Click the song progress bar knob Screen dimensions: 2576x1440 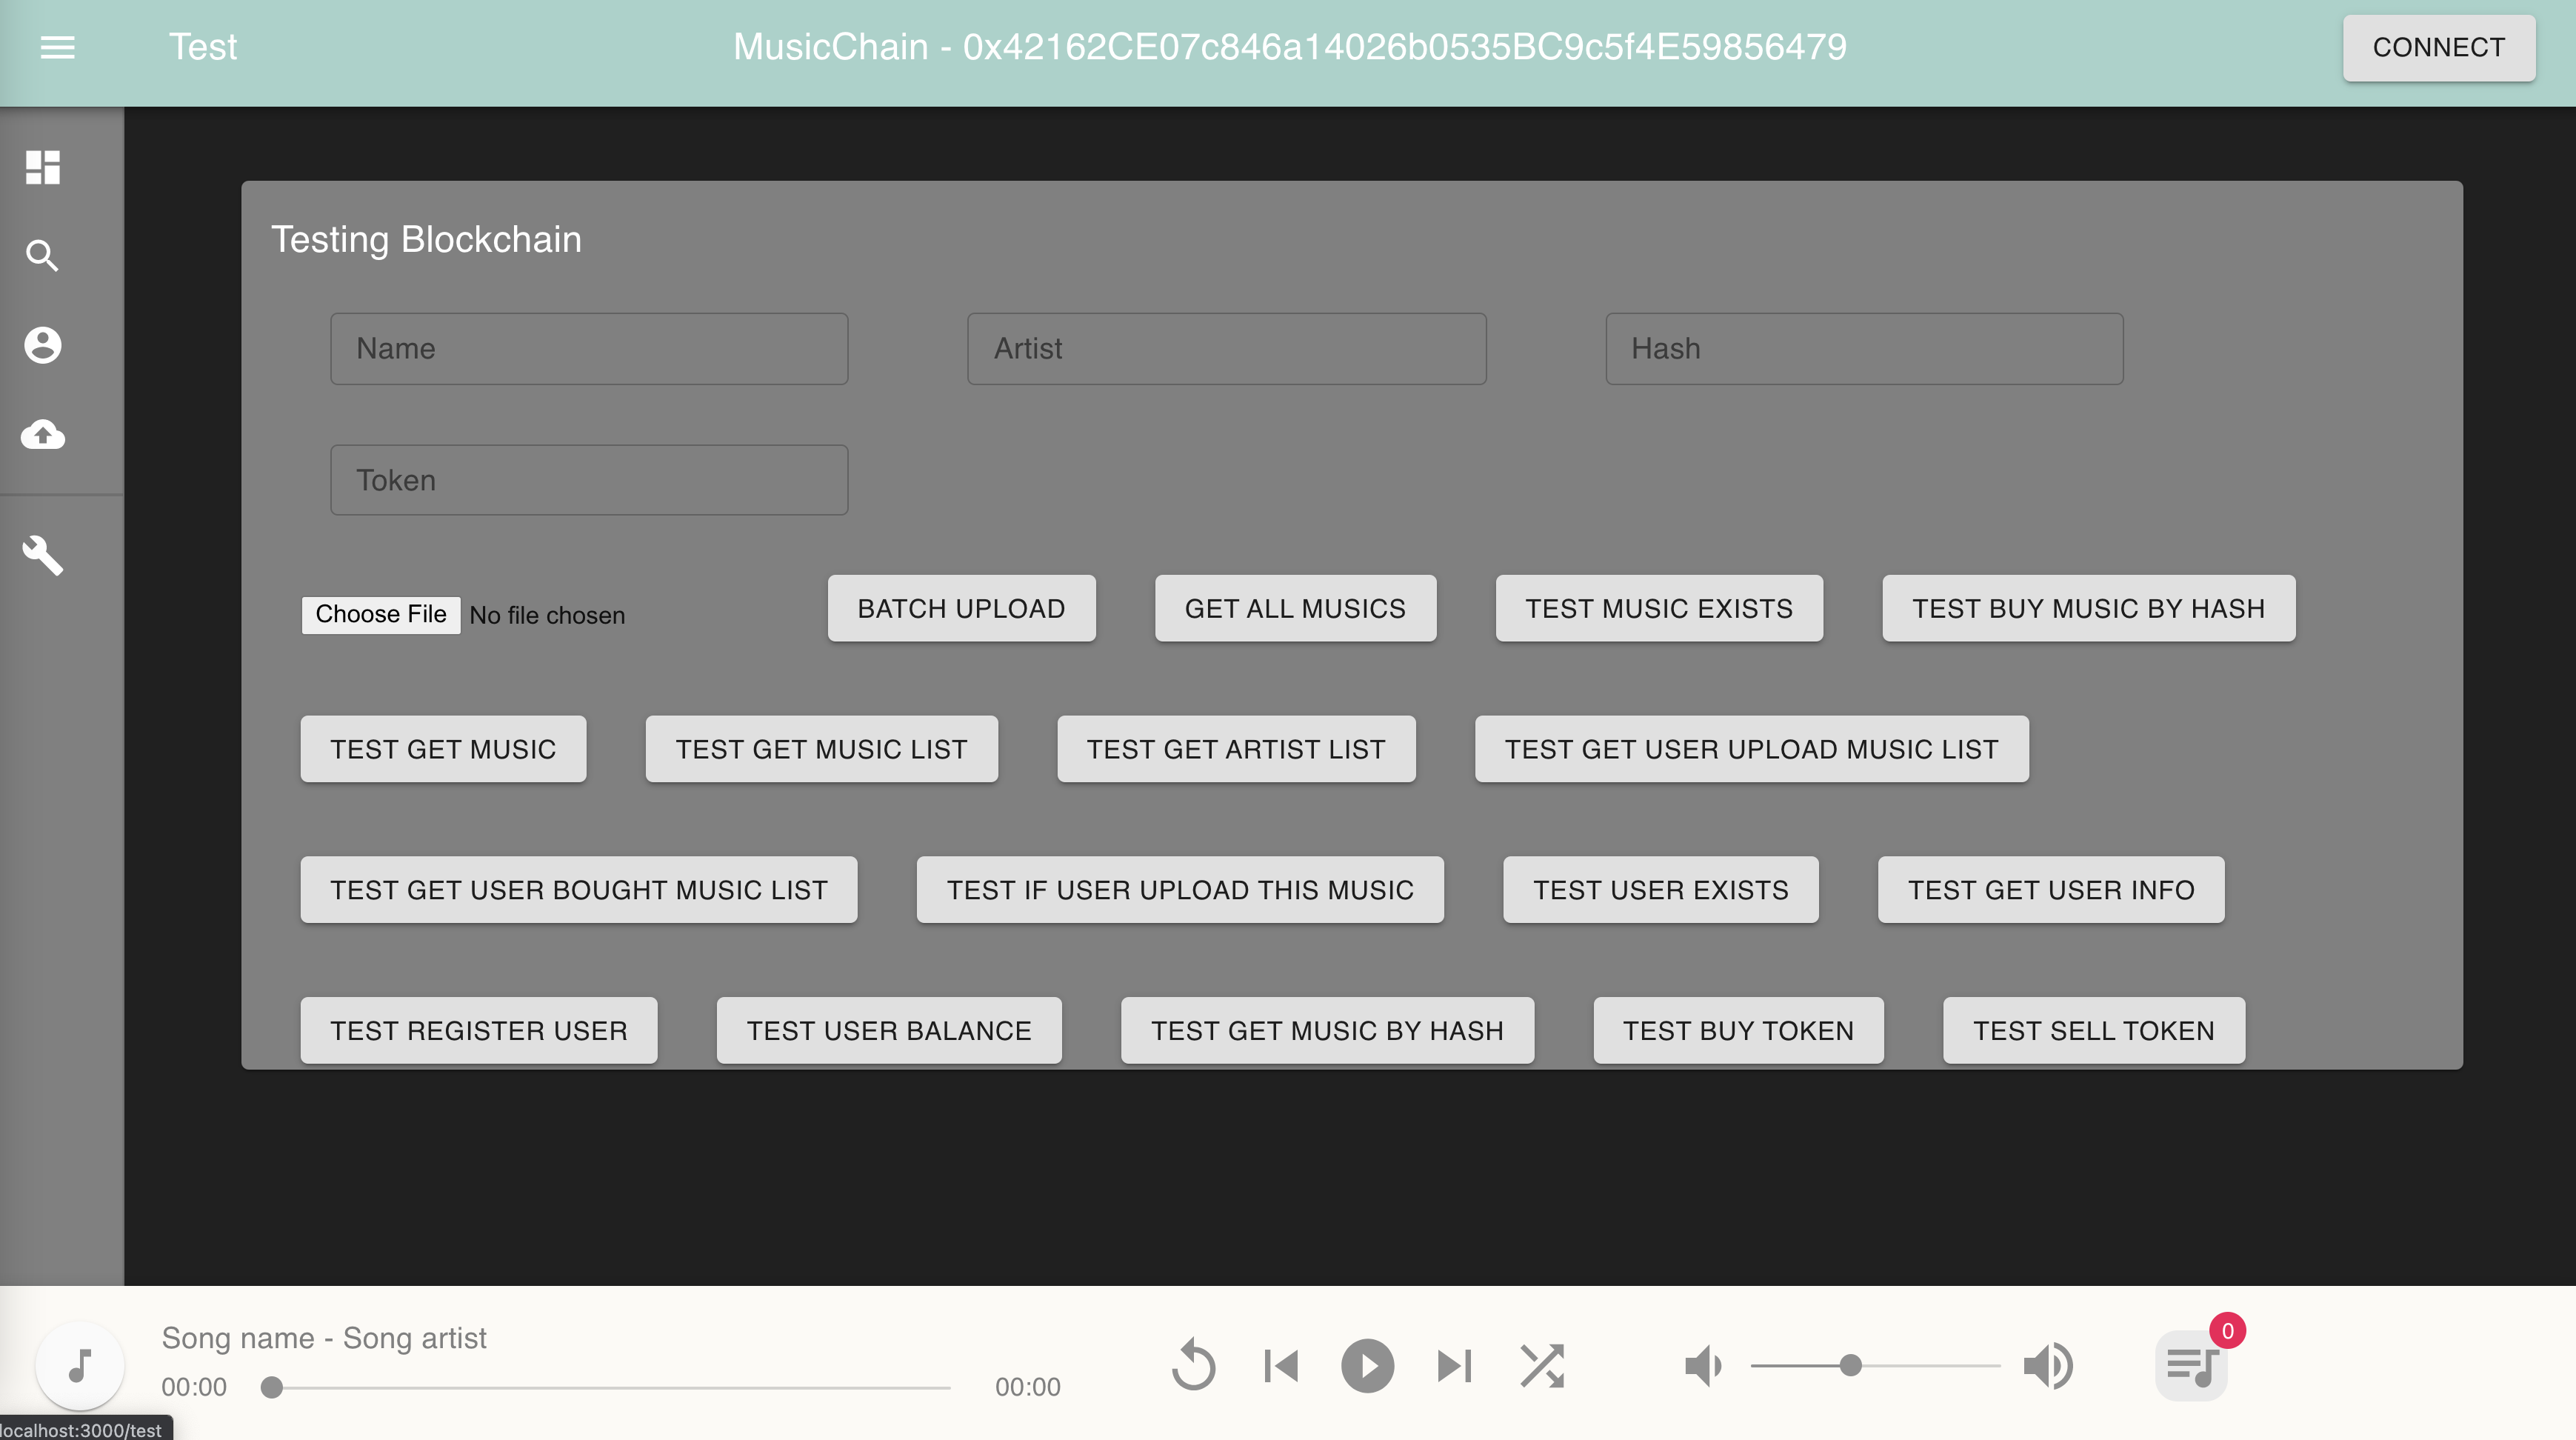[271, 1387]
